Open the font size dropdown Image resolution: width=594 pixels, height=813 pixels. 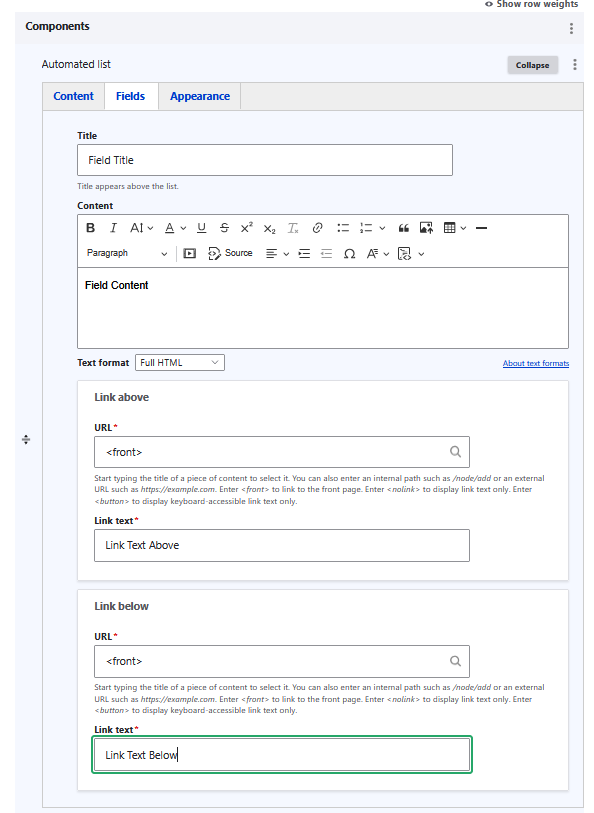(x=142, y=228)
